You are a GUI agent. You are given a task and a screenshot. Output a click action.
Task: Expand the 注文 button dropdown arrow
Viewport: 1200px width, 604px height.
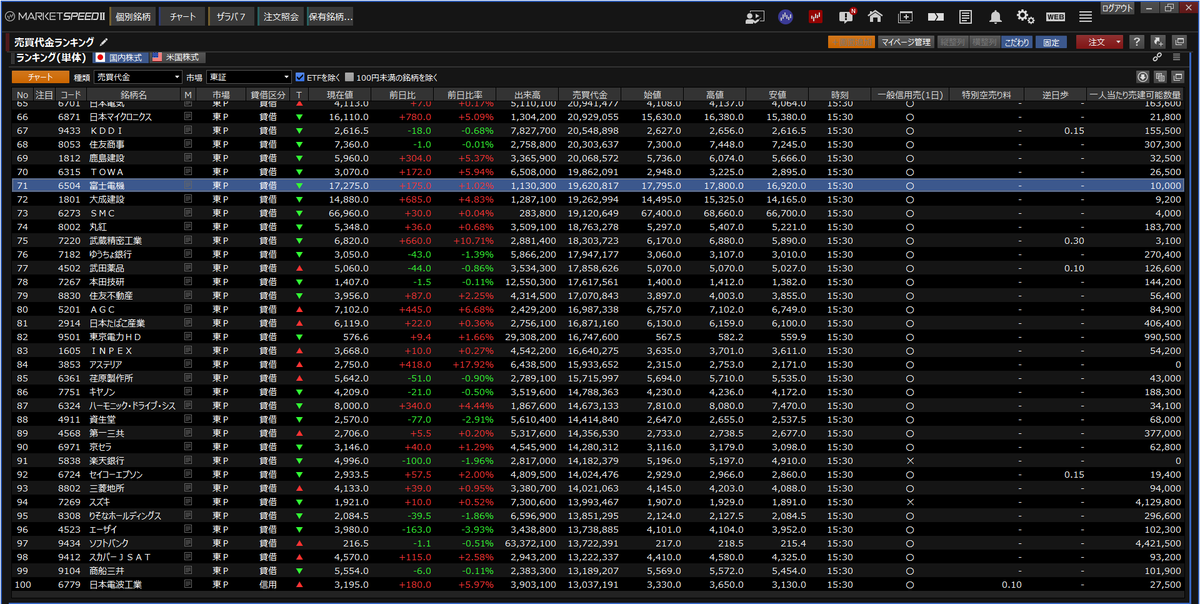(1117, 42)
